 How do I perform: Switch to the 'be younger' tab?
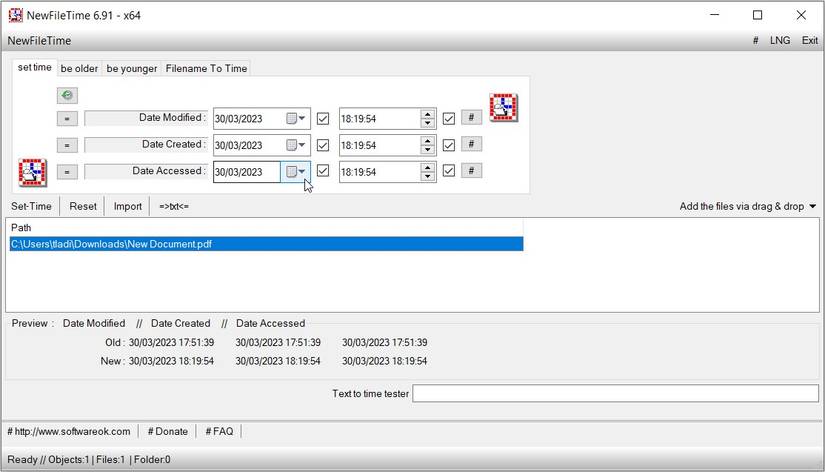click(132, 68)
